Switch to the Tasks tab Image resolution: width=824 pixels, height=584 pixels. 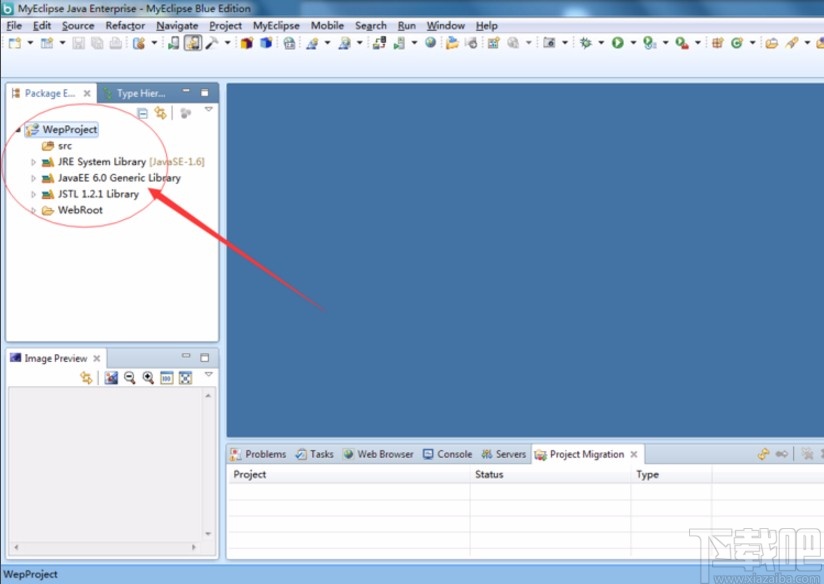tap(314, 454)
